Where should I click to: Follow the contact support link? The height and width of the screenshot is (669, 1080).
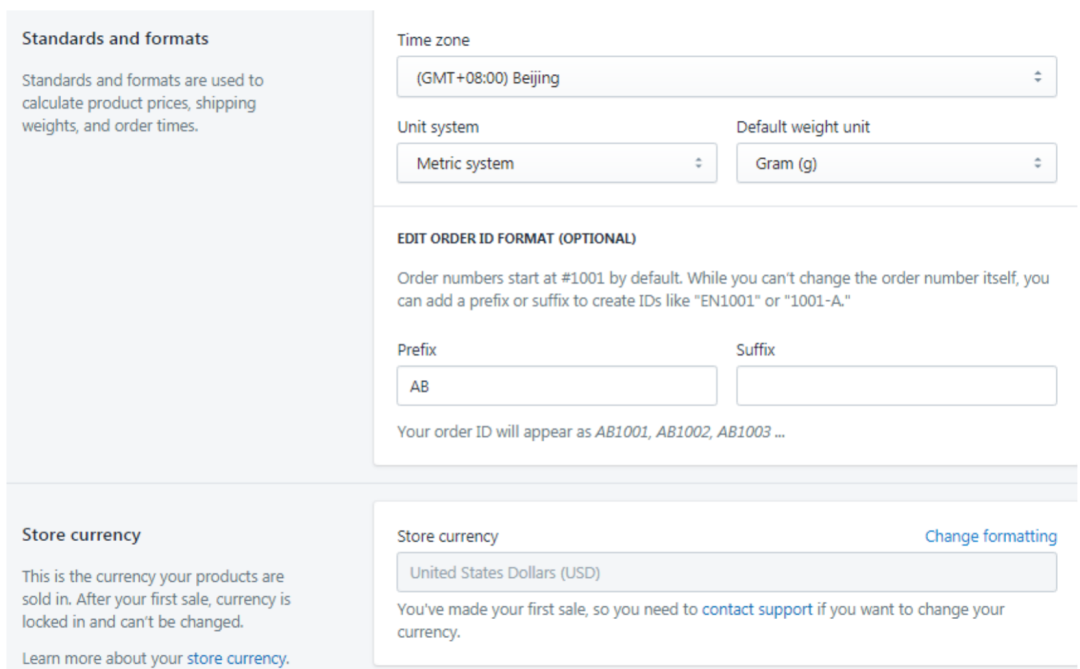coord(757,609)
